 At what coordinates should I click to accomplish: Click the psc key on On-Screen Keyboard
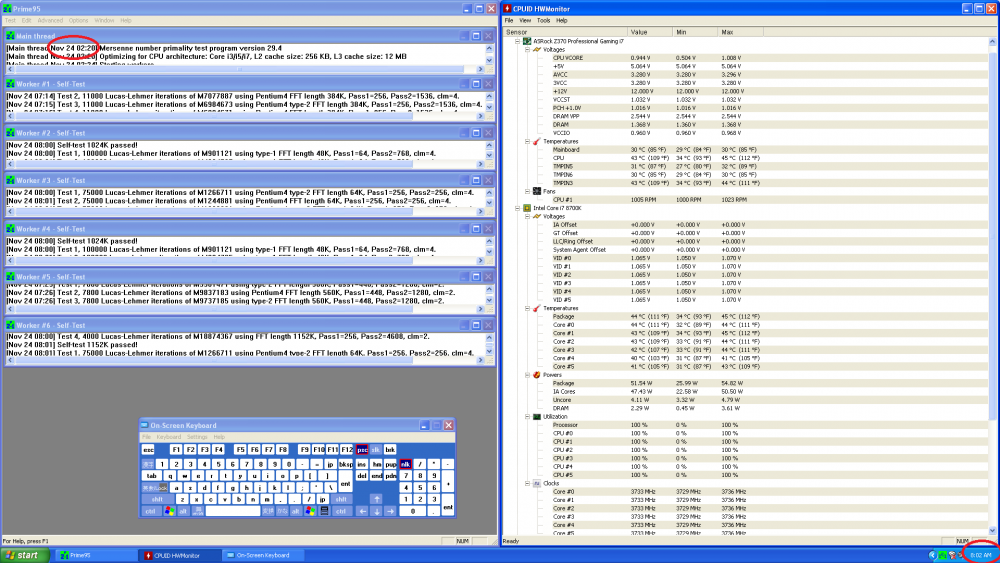click(x=362, y=450)
